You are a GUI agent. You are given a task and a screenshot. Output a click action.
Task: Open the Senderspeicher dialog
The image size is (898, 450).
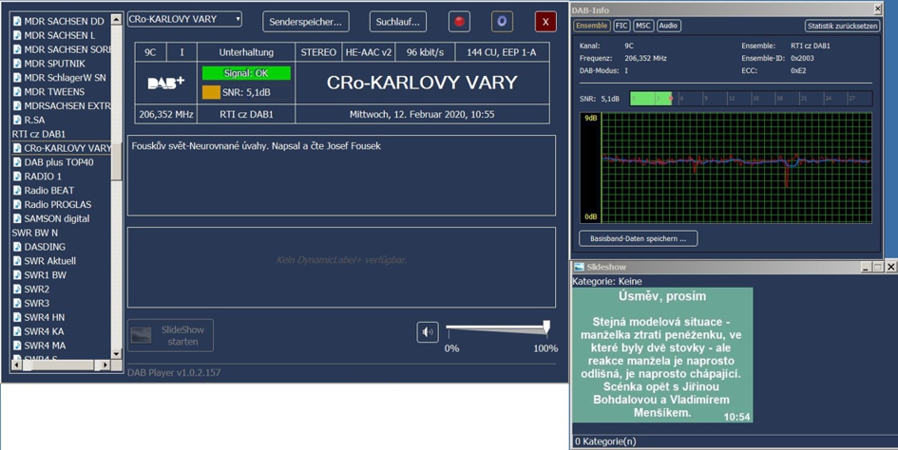coord(306,22)
